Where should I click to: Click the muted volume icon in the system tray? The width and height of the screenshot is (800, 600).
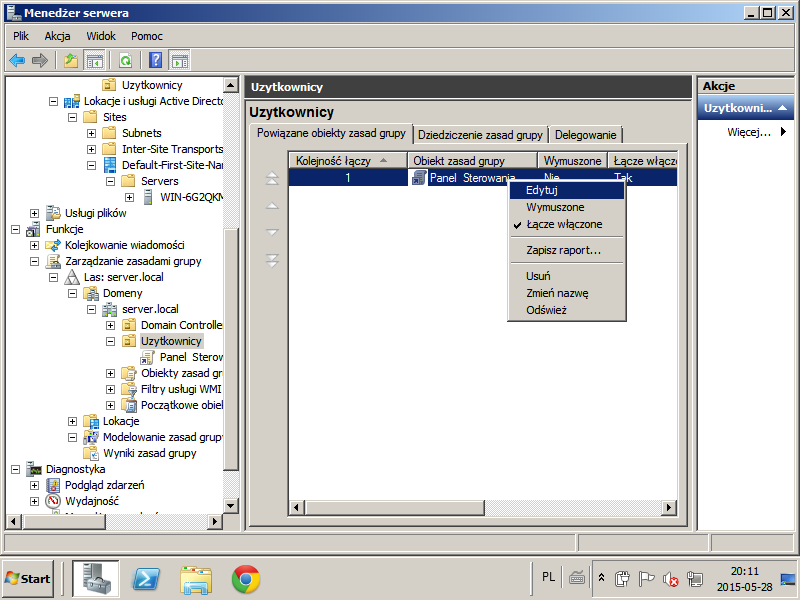click(670, 579)
